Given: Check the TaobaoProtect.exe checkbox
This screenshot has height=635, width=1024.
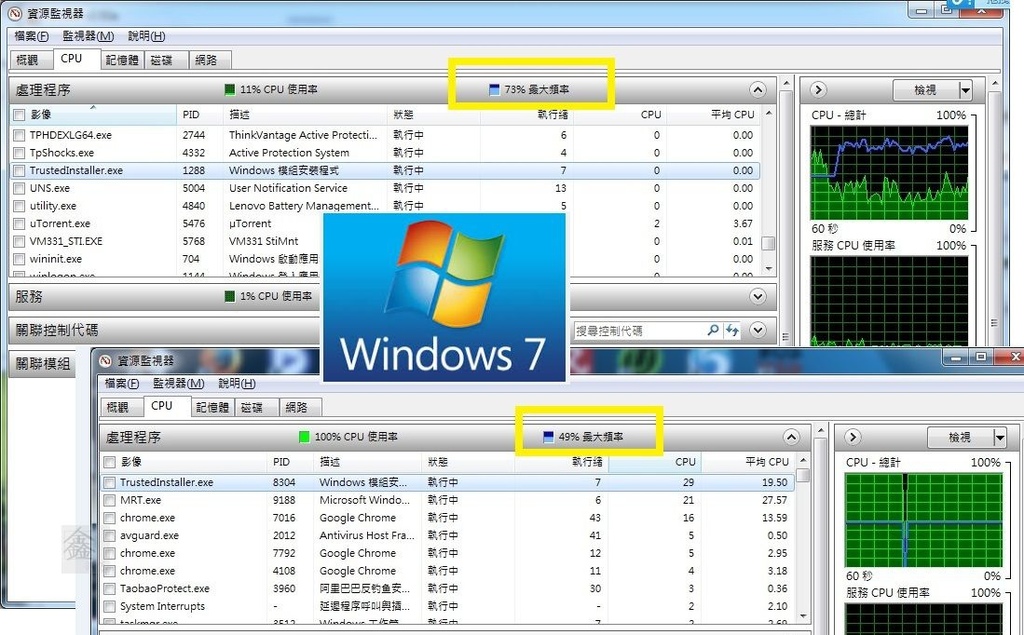Looking at the screenshot, I should (x=110, y=589).
